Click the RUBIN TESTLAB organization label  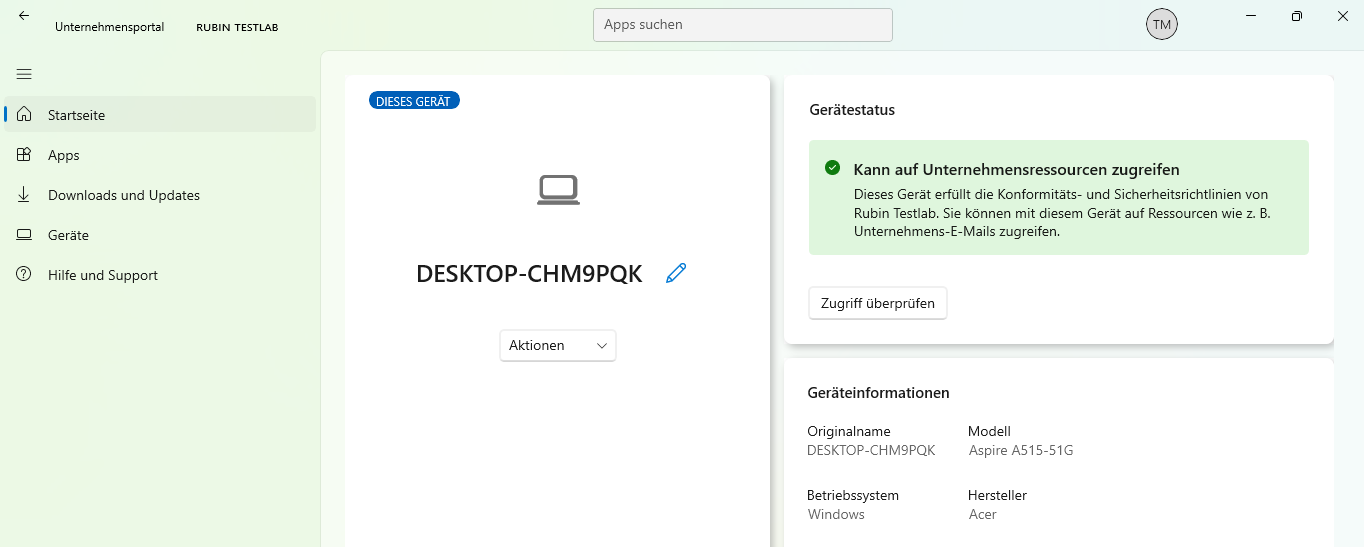point(237,27)
